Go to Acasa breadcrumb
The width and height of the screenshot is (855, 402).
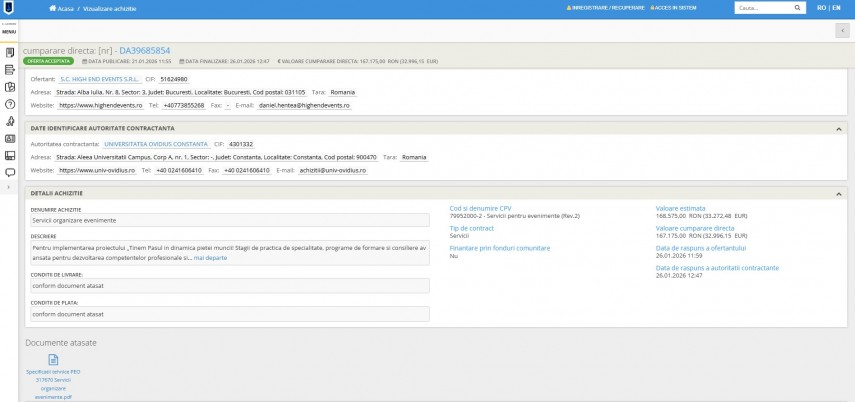pos(66,8)
